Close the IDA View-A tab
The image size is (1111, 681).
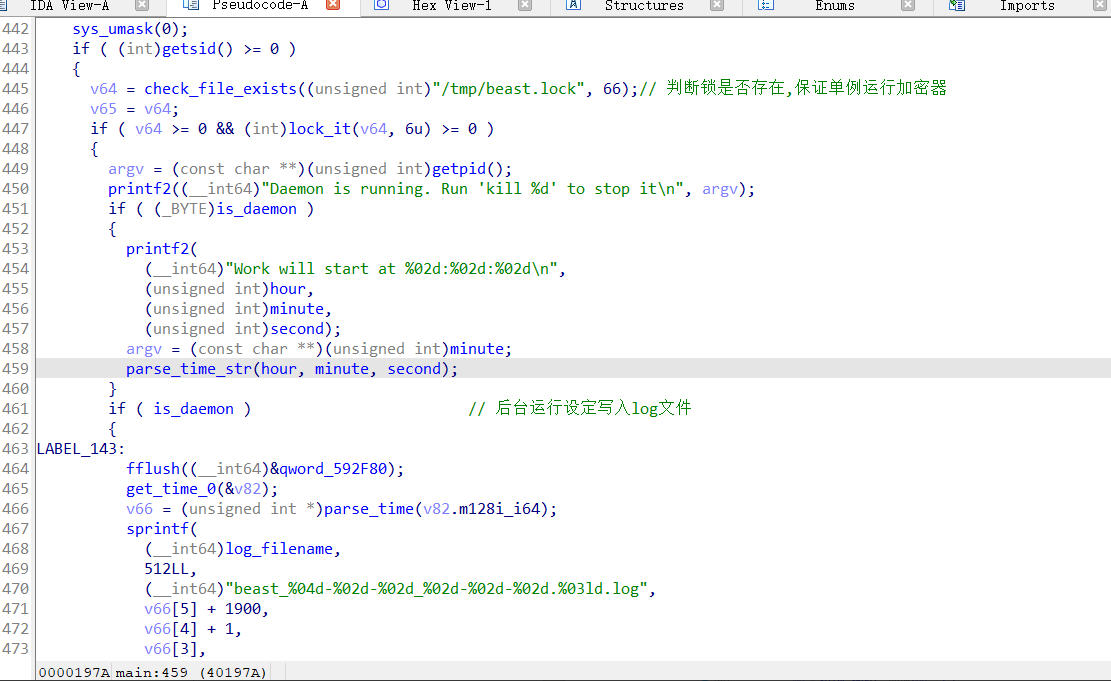(x=142, y=6)
